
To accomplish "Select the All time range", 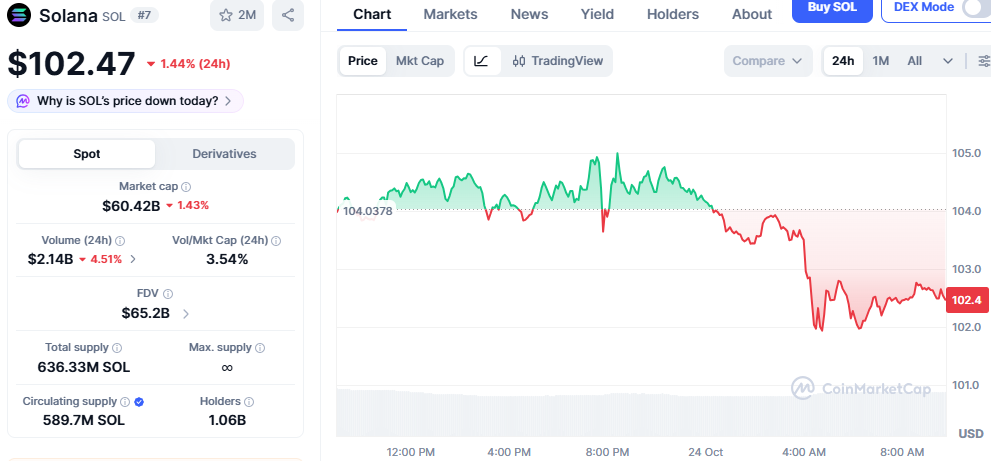I will pyautogui.click(x=915, y=61).
